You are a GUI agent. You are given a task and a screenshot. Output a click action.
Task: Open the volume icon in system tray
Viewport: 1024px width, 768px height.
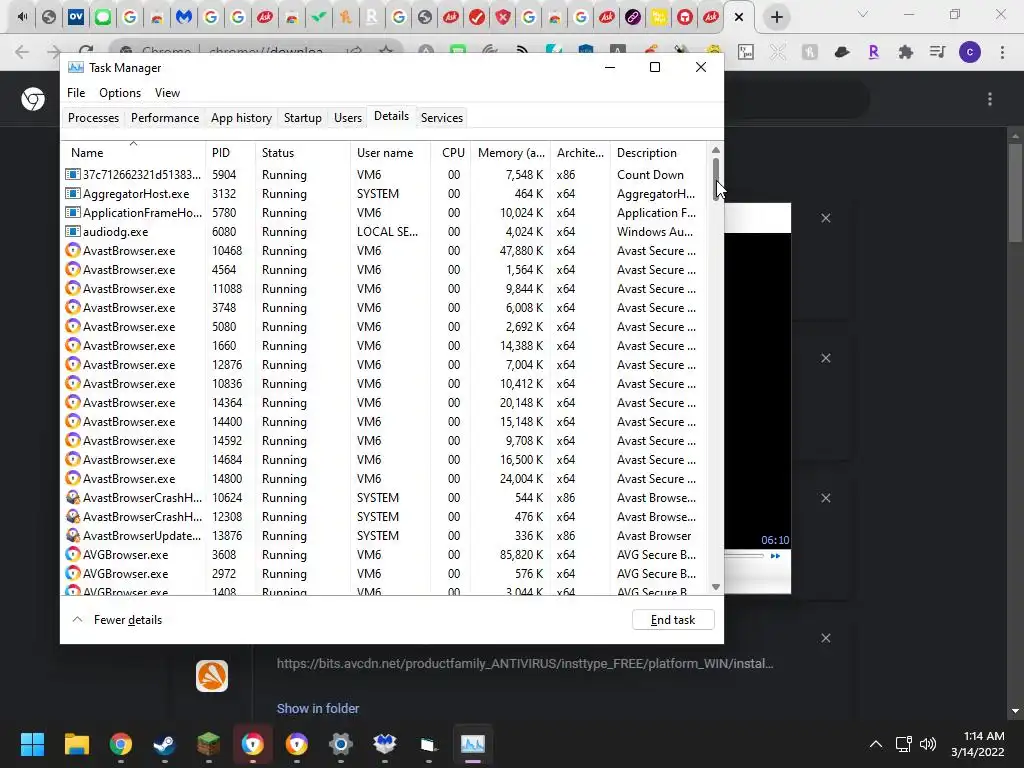927,744
